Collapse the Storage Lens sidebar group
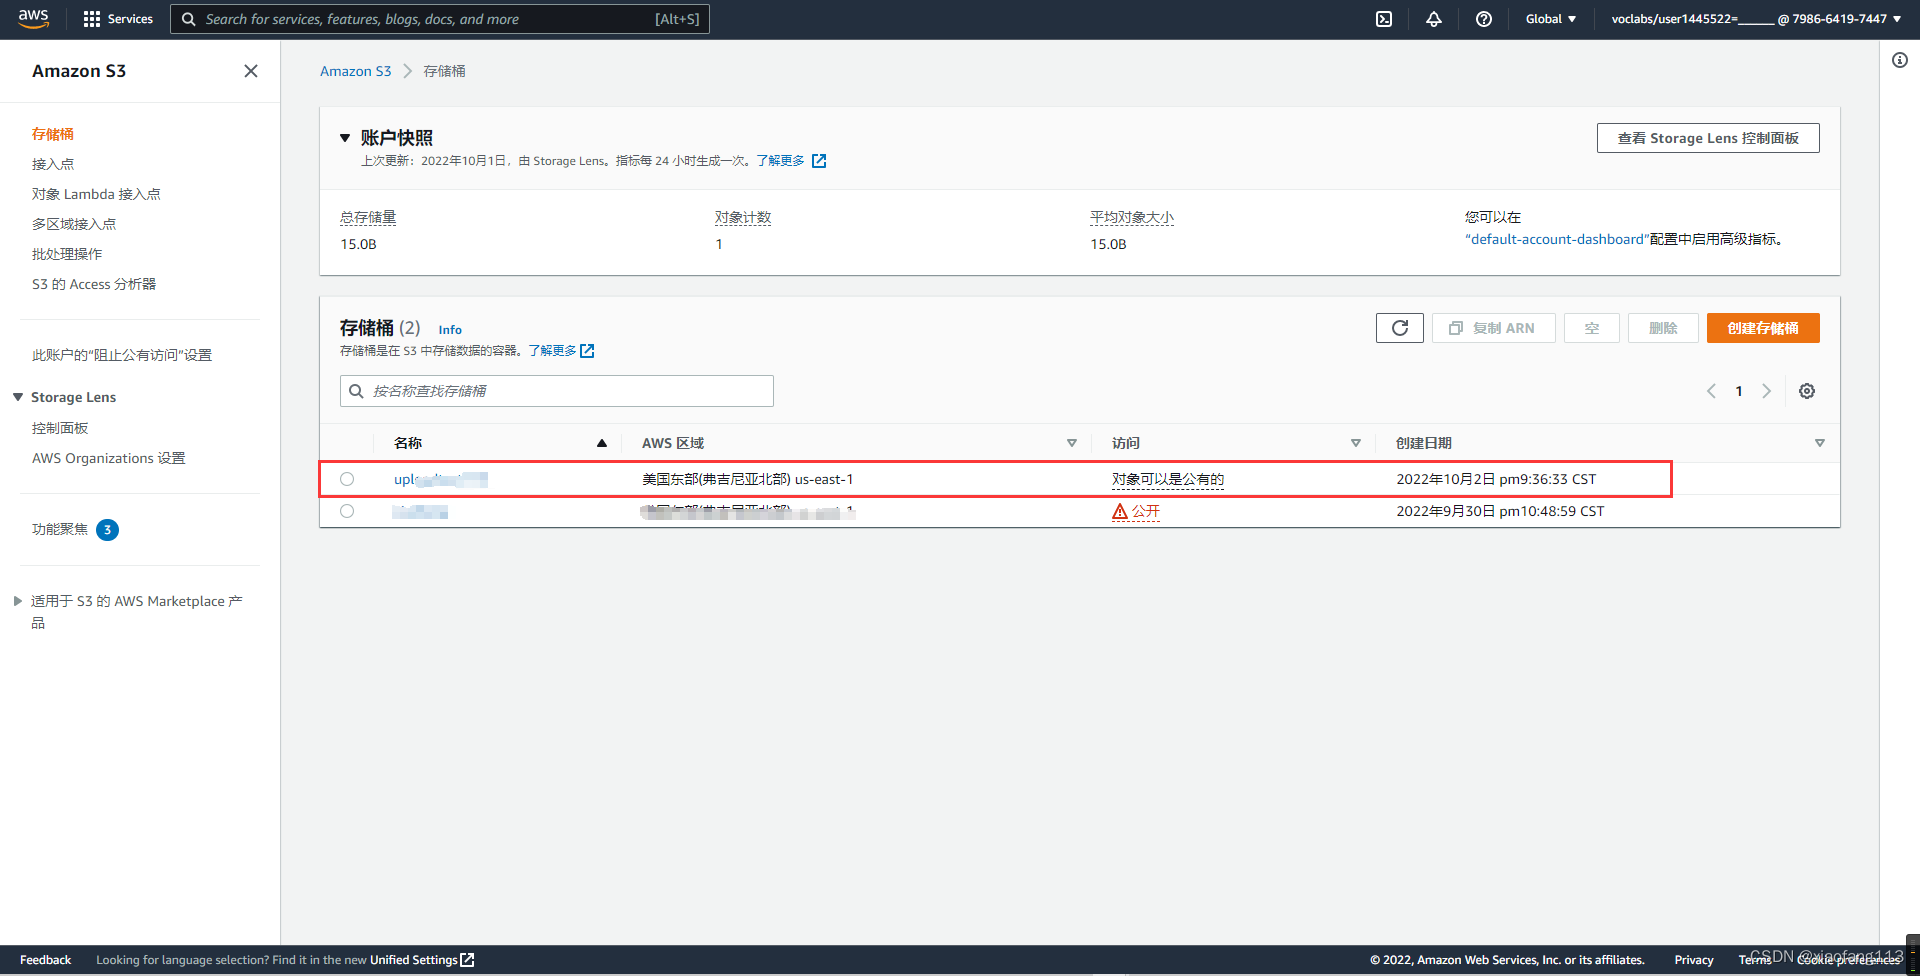The image size is (1920, 976). point(18,397)
